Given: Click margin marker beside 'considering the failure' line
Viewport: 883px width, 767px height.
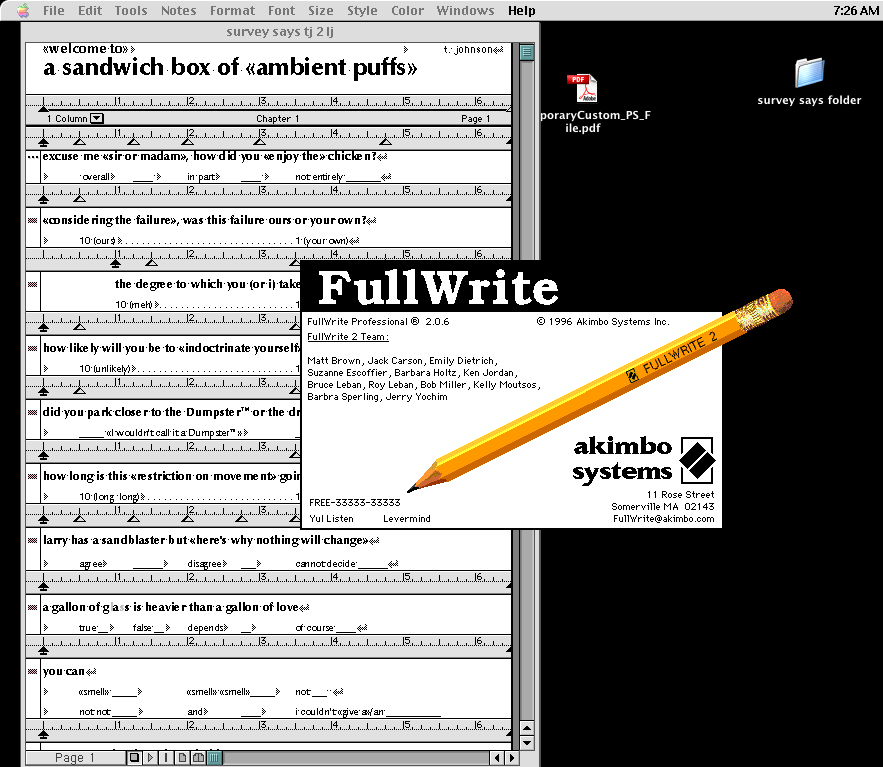Looking at the screenshot, I should 33,220.
